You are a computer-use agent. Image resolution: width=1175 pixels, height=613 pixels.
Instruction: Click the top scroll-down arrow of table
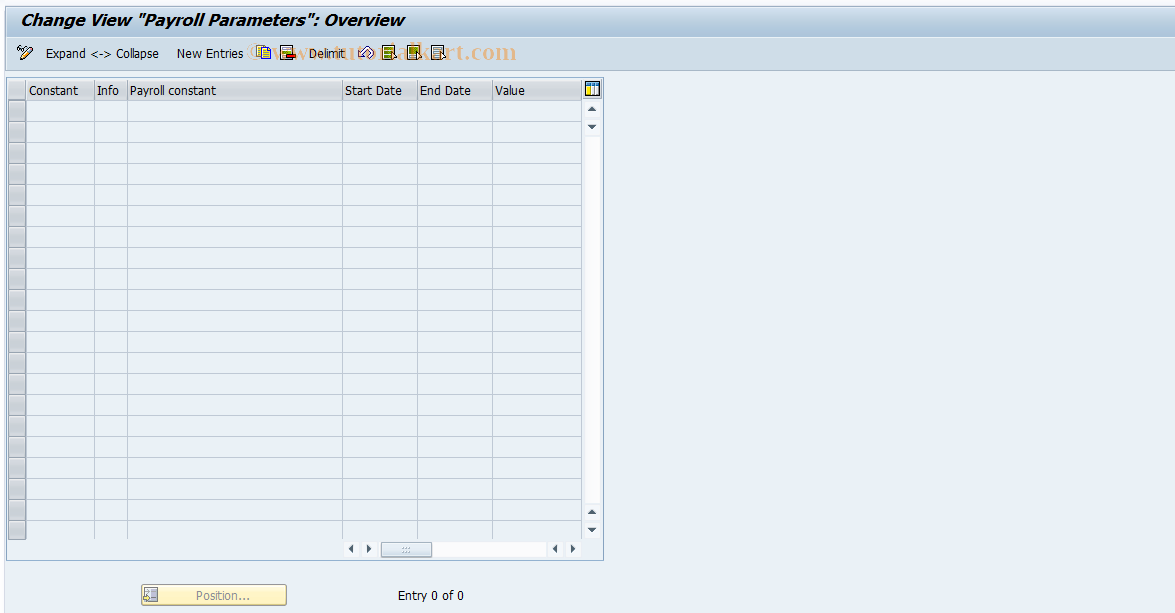592,127
